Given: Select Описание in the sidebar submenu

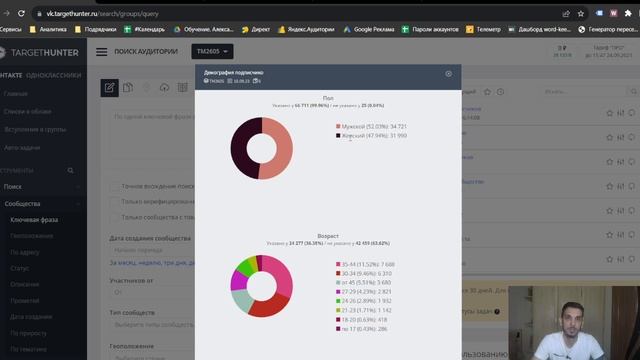Looking at the screenshot, I should coord(24,284).
